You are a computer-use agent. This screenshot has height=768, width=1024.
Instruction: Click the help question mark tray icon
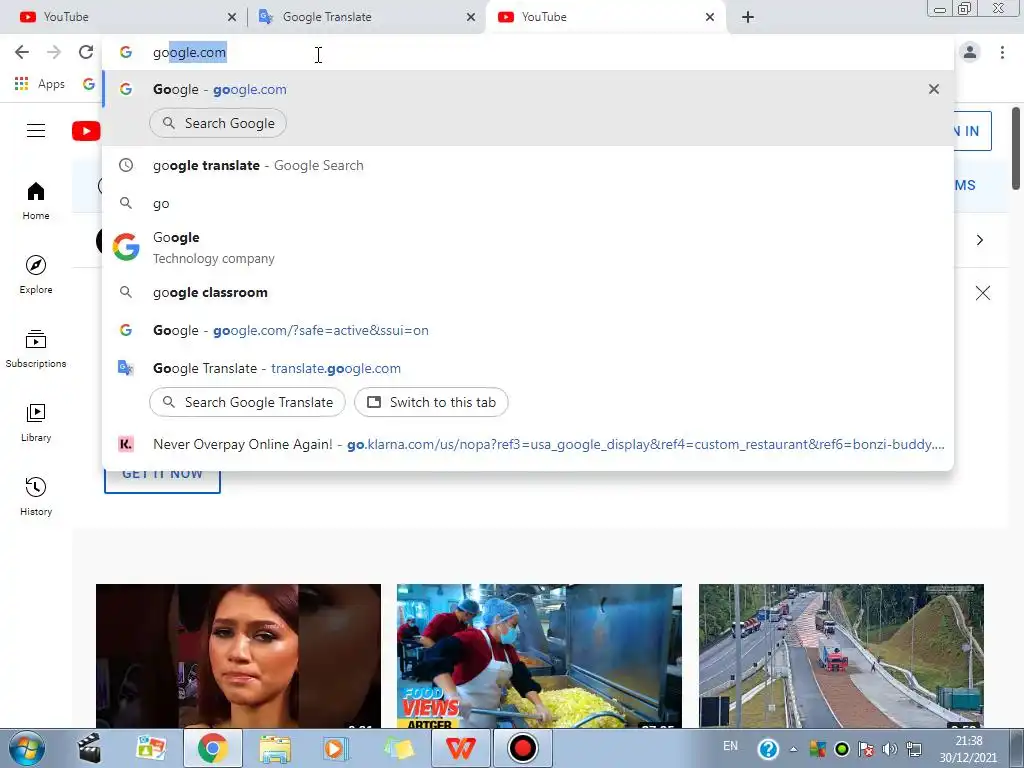click(x=769, y=748)
